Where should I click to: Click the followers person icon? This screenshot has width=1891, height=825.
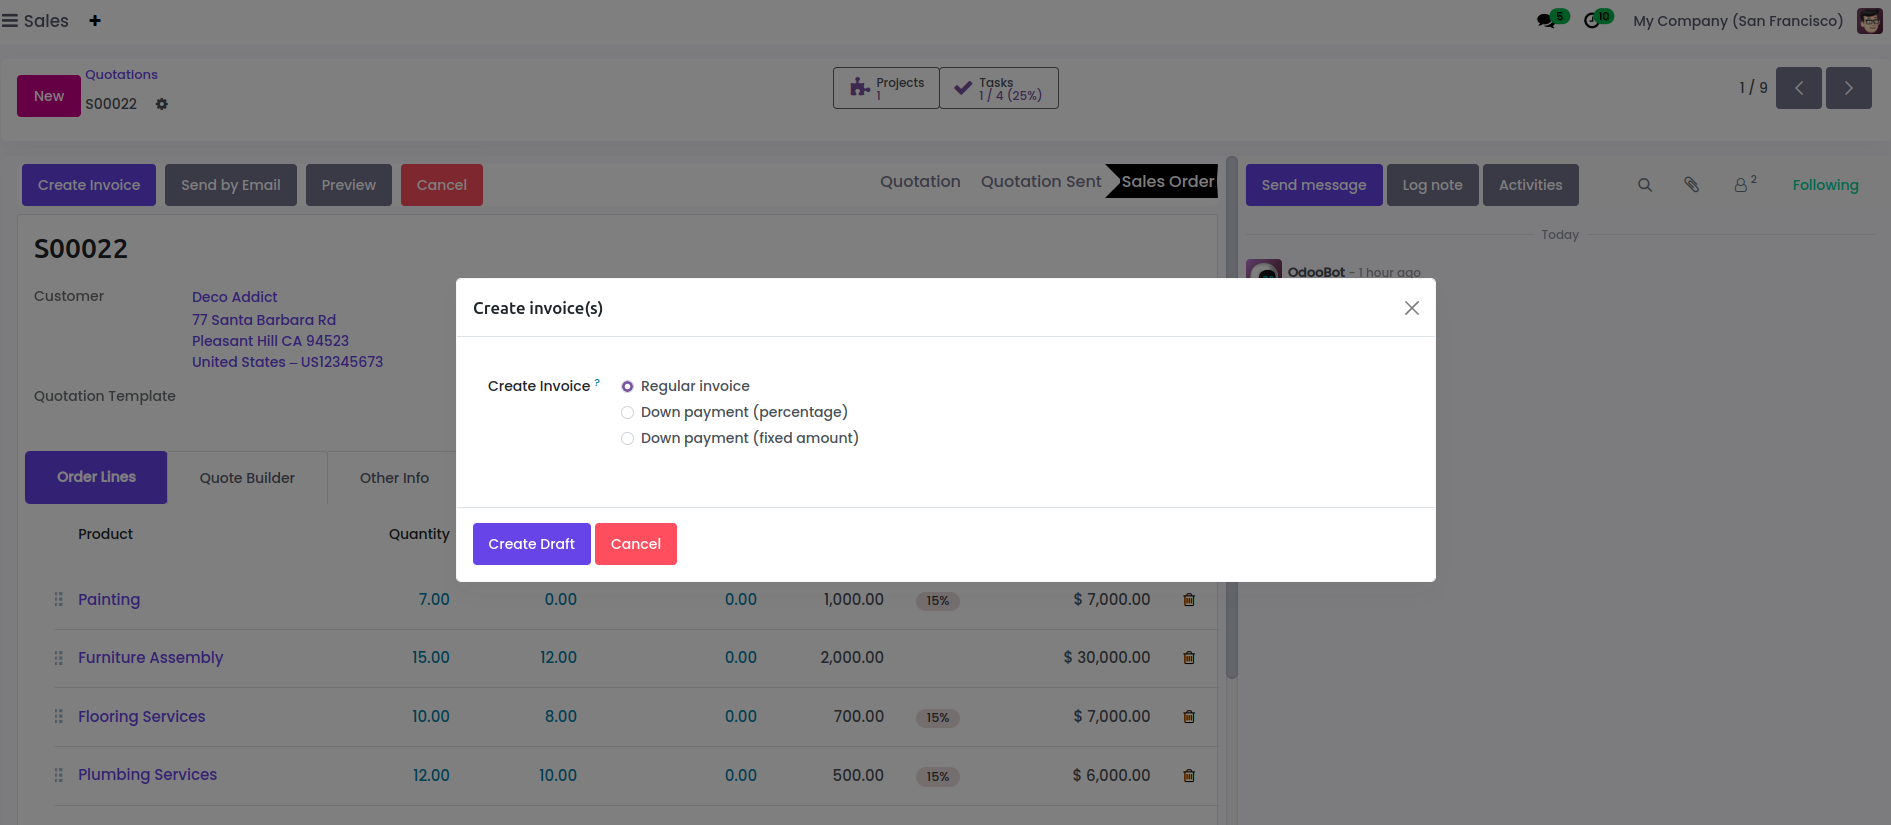pyautogui.click(x=1741, y=185)
